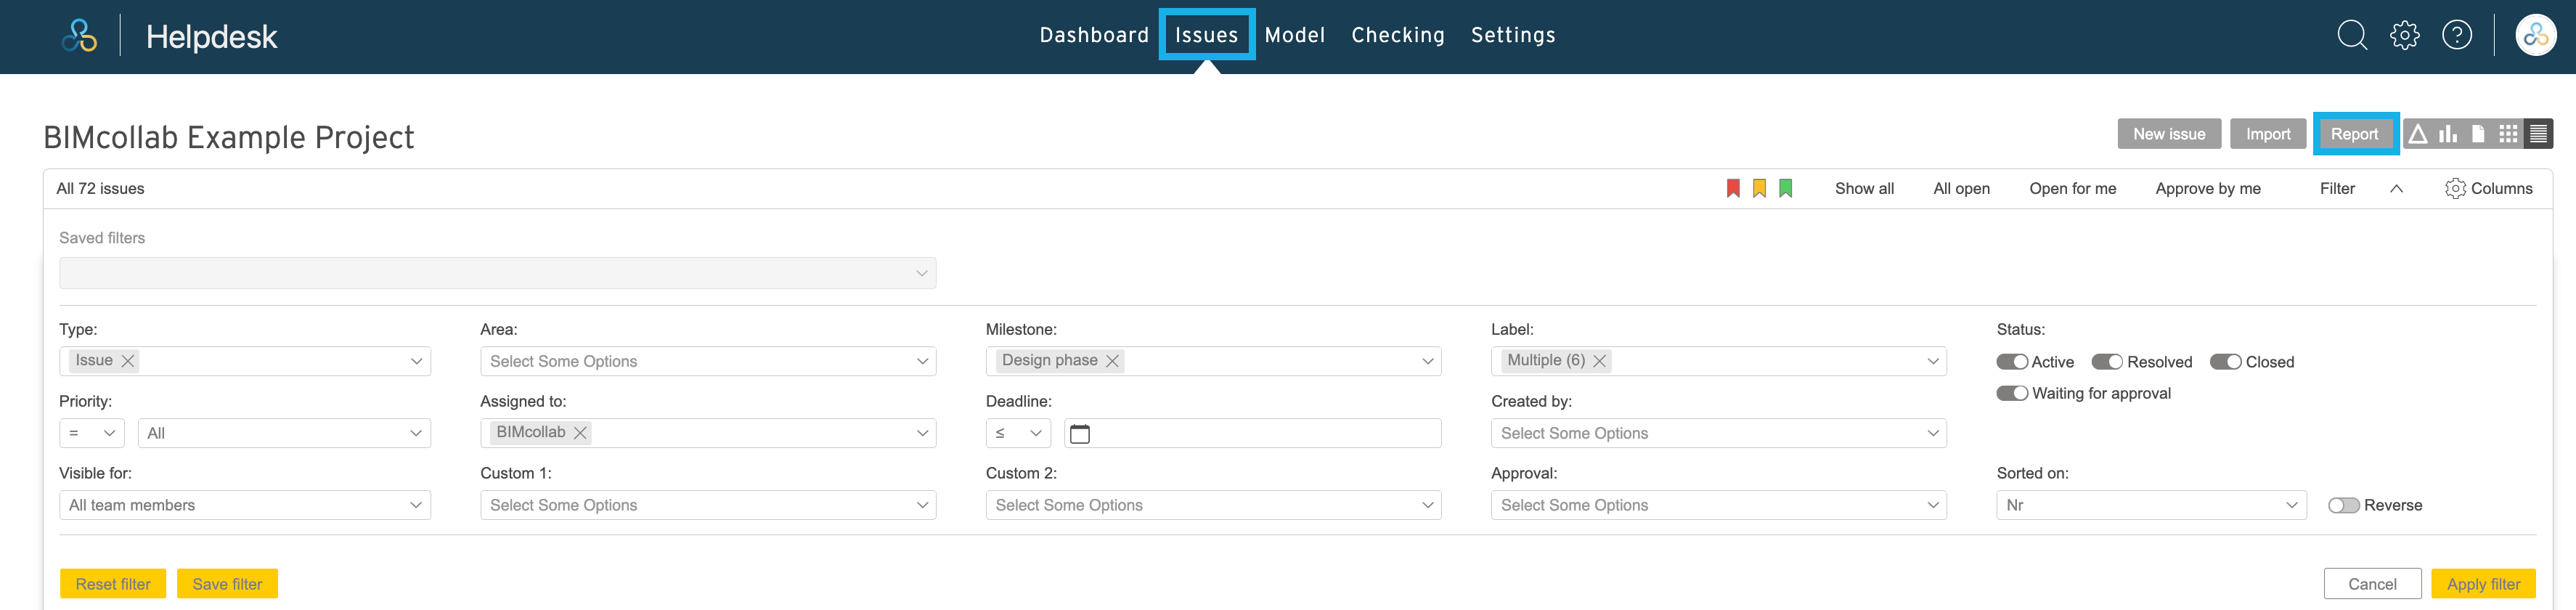The image size is (2576, 610).
Task: Toggle Waiting for approval switch
Action: click(2012, 393)
